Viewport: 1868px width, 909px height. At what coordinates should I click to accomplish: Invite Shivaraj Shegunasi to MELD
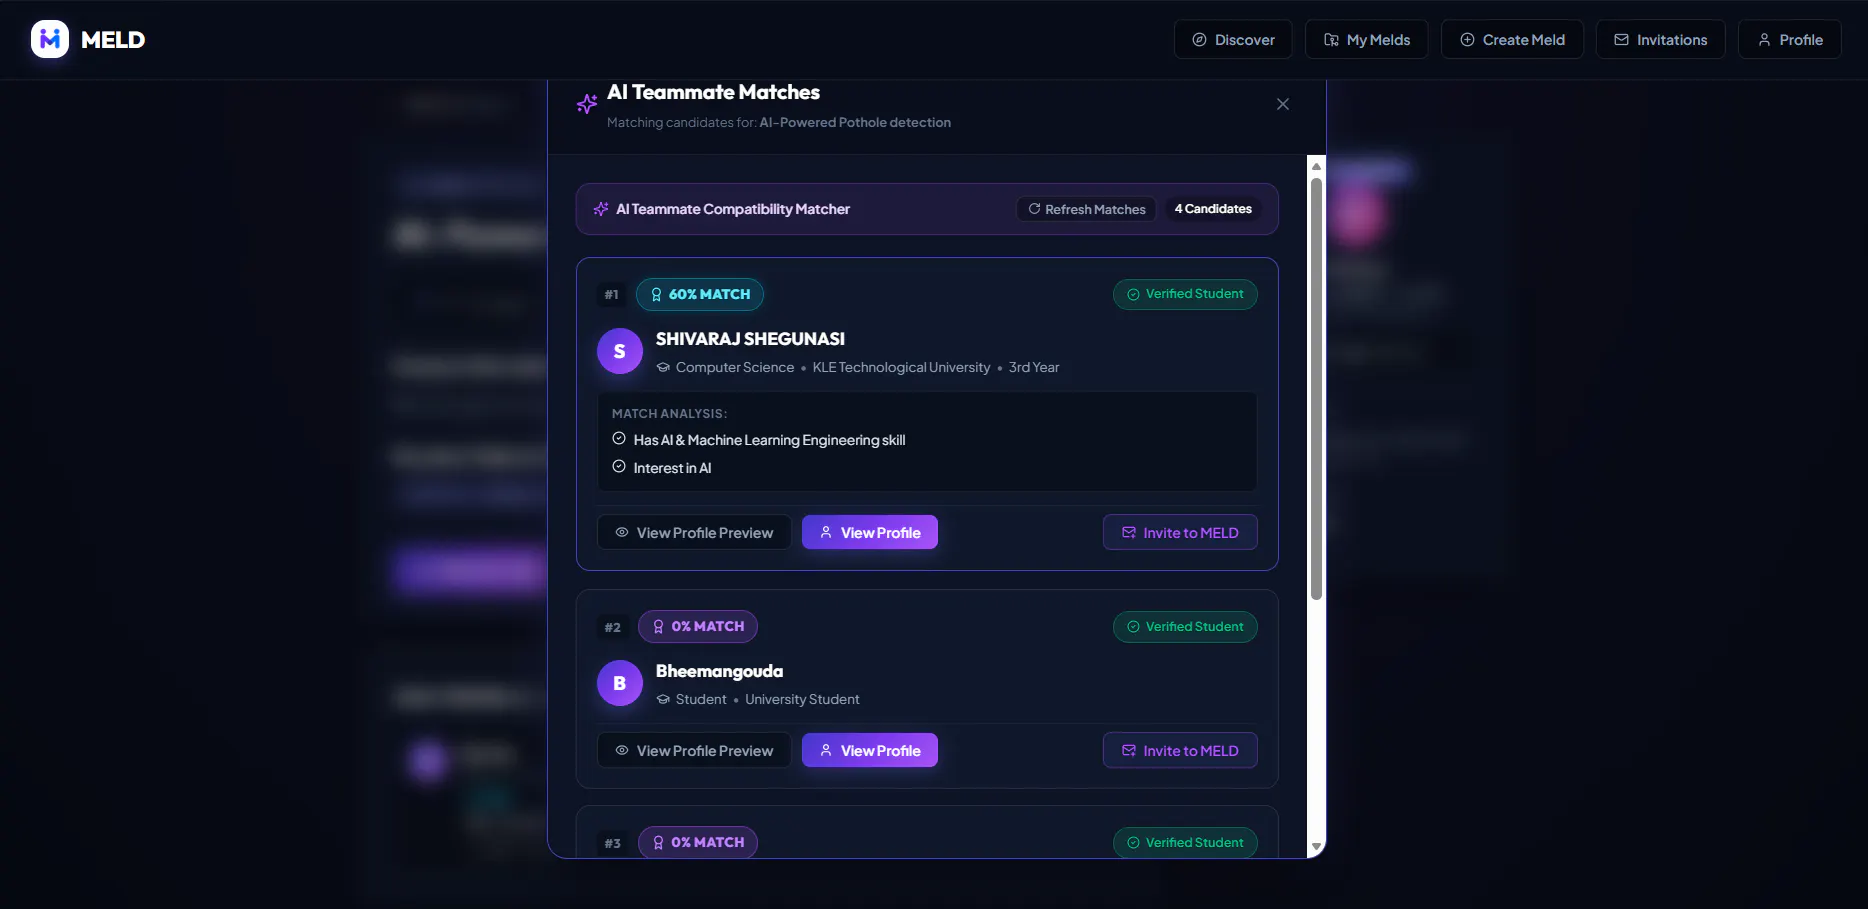1180,532
